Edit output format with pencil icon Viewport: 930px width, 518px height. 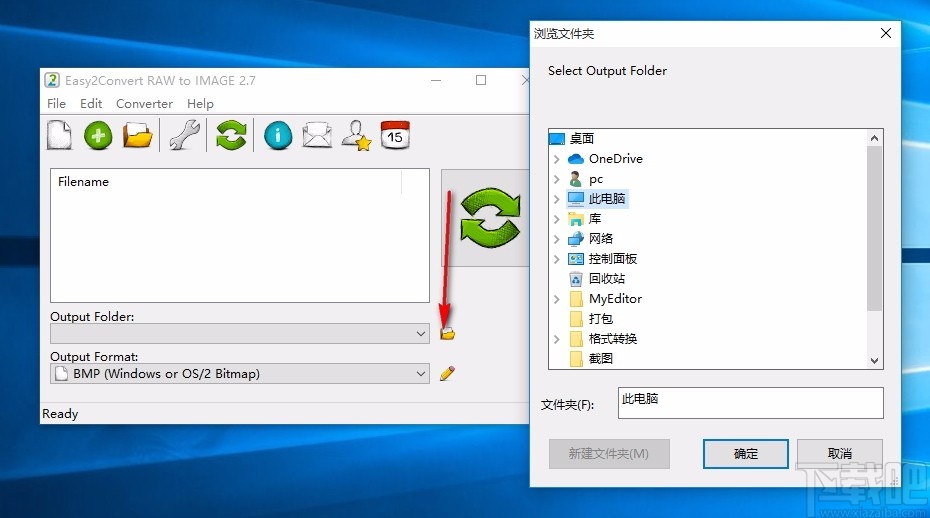click(447, 374)
